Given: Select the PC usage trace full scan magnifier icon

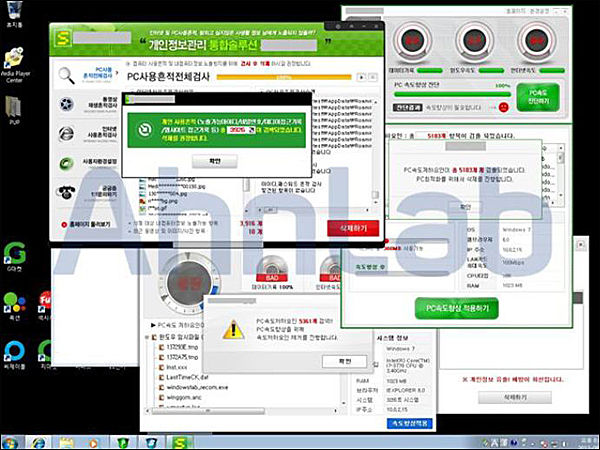Looking at the screenshot, I should (x=66, y=75).
